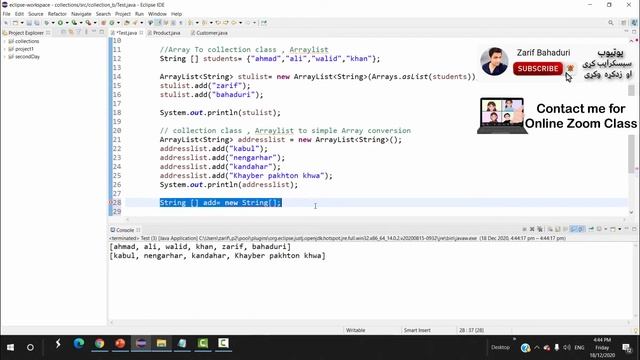
Task: Open the Open Console dropdown arrow
Action: coord(620,229)
